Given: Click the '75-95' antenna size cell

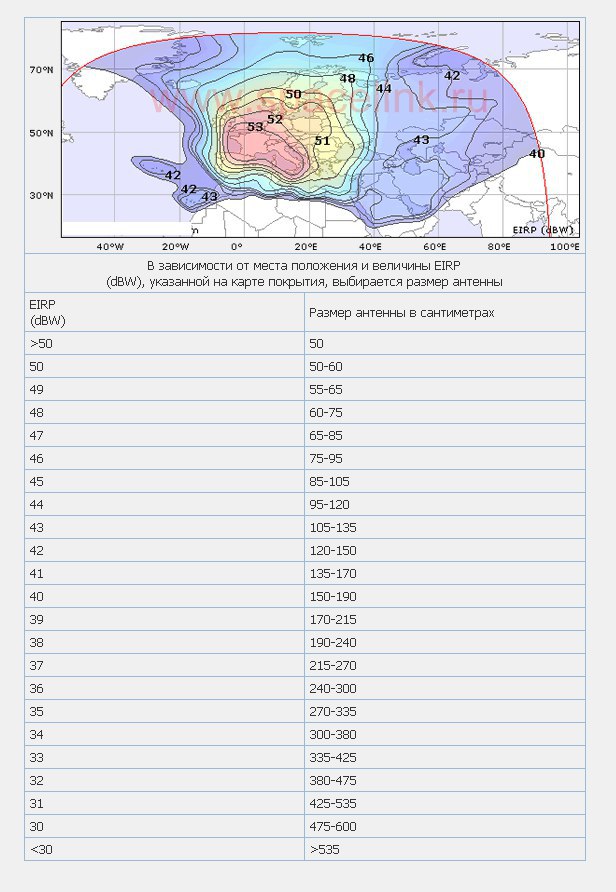Looking at the screenshot, I should 445,459.
